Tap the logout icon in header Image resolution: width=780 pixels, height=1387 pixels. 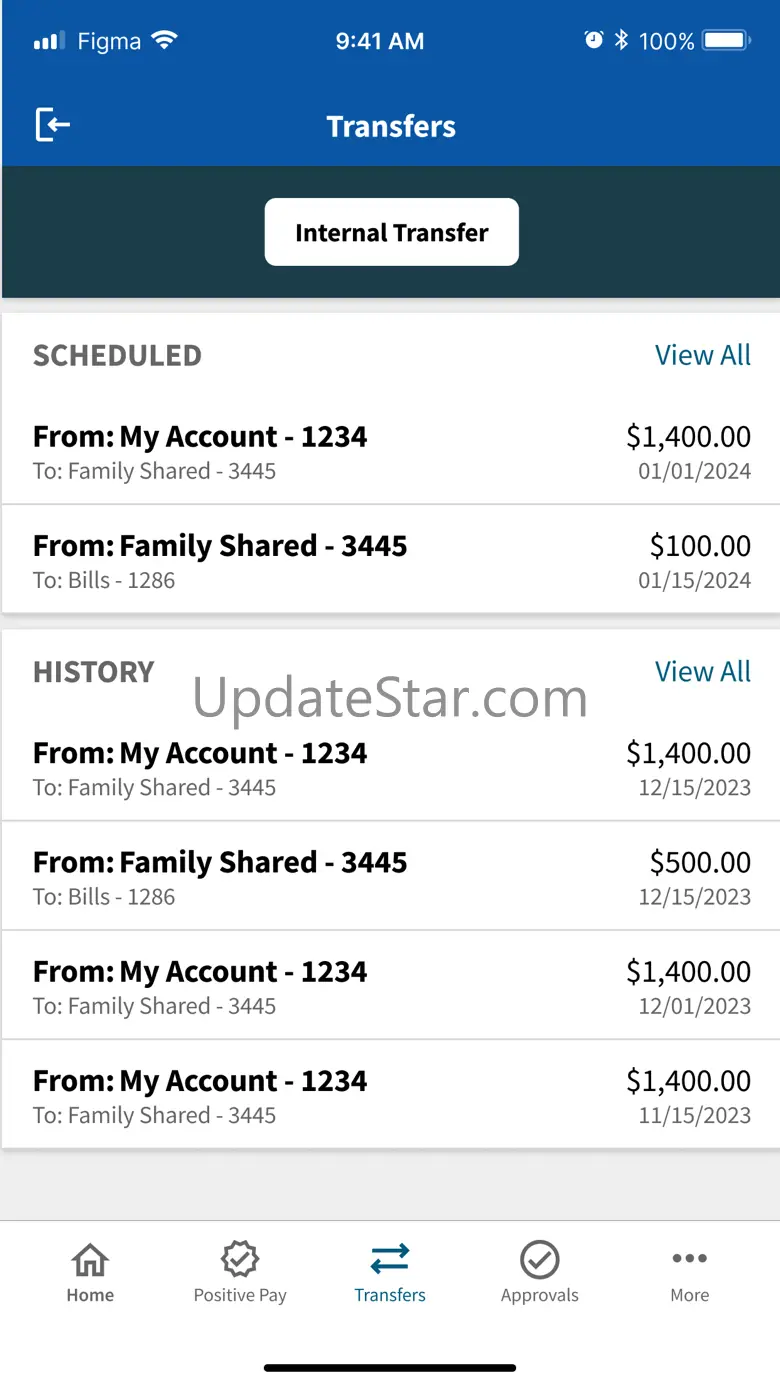(53, 125)
